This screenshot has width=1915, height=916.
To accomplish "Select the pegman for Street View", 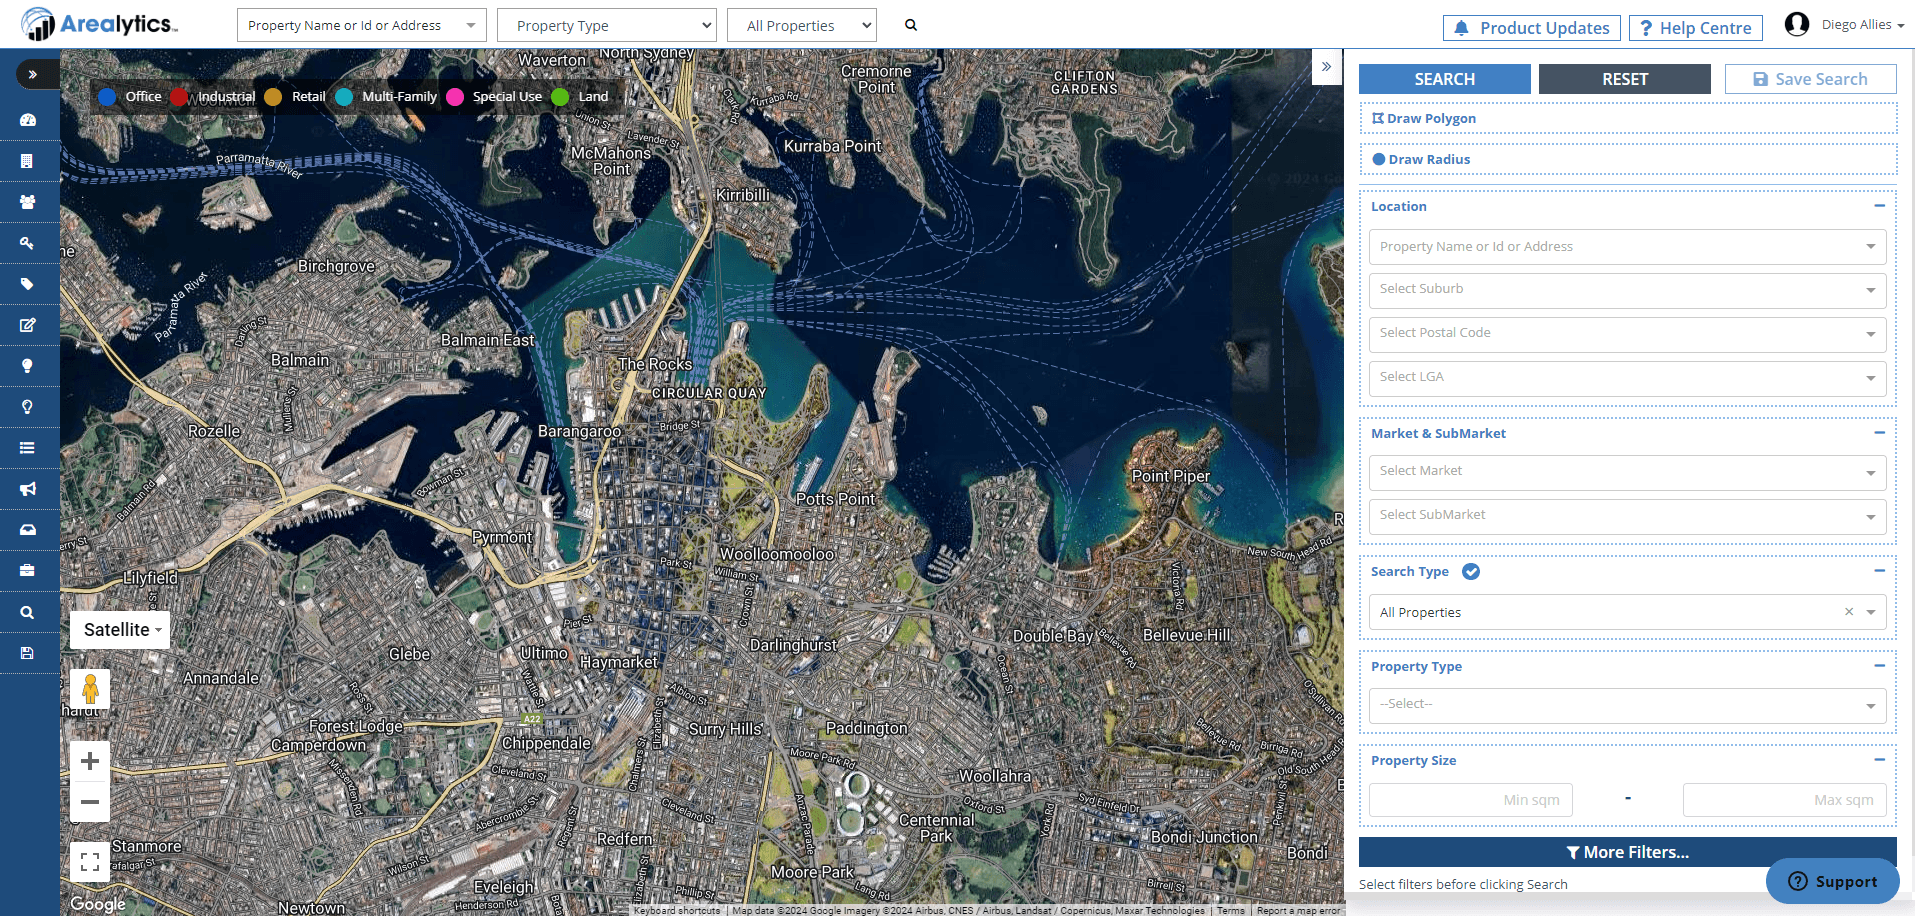I will 90,689.
